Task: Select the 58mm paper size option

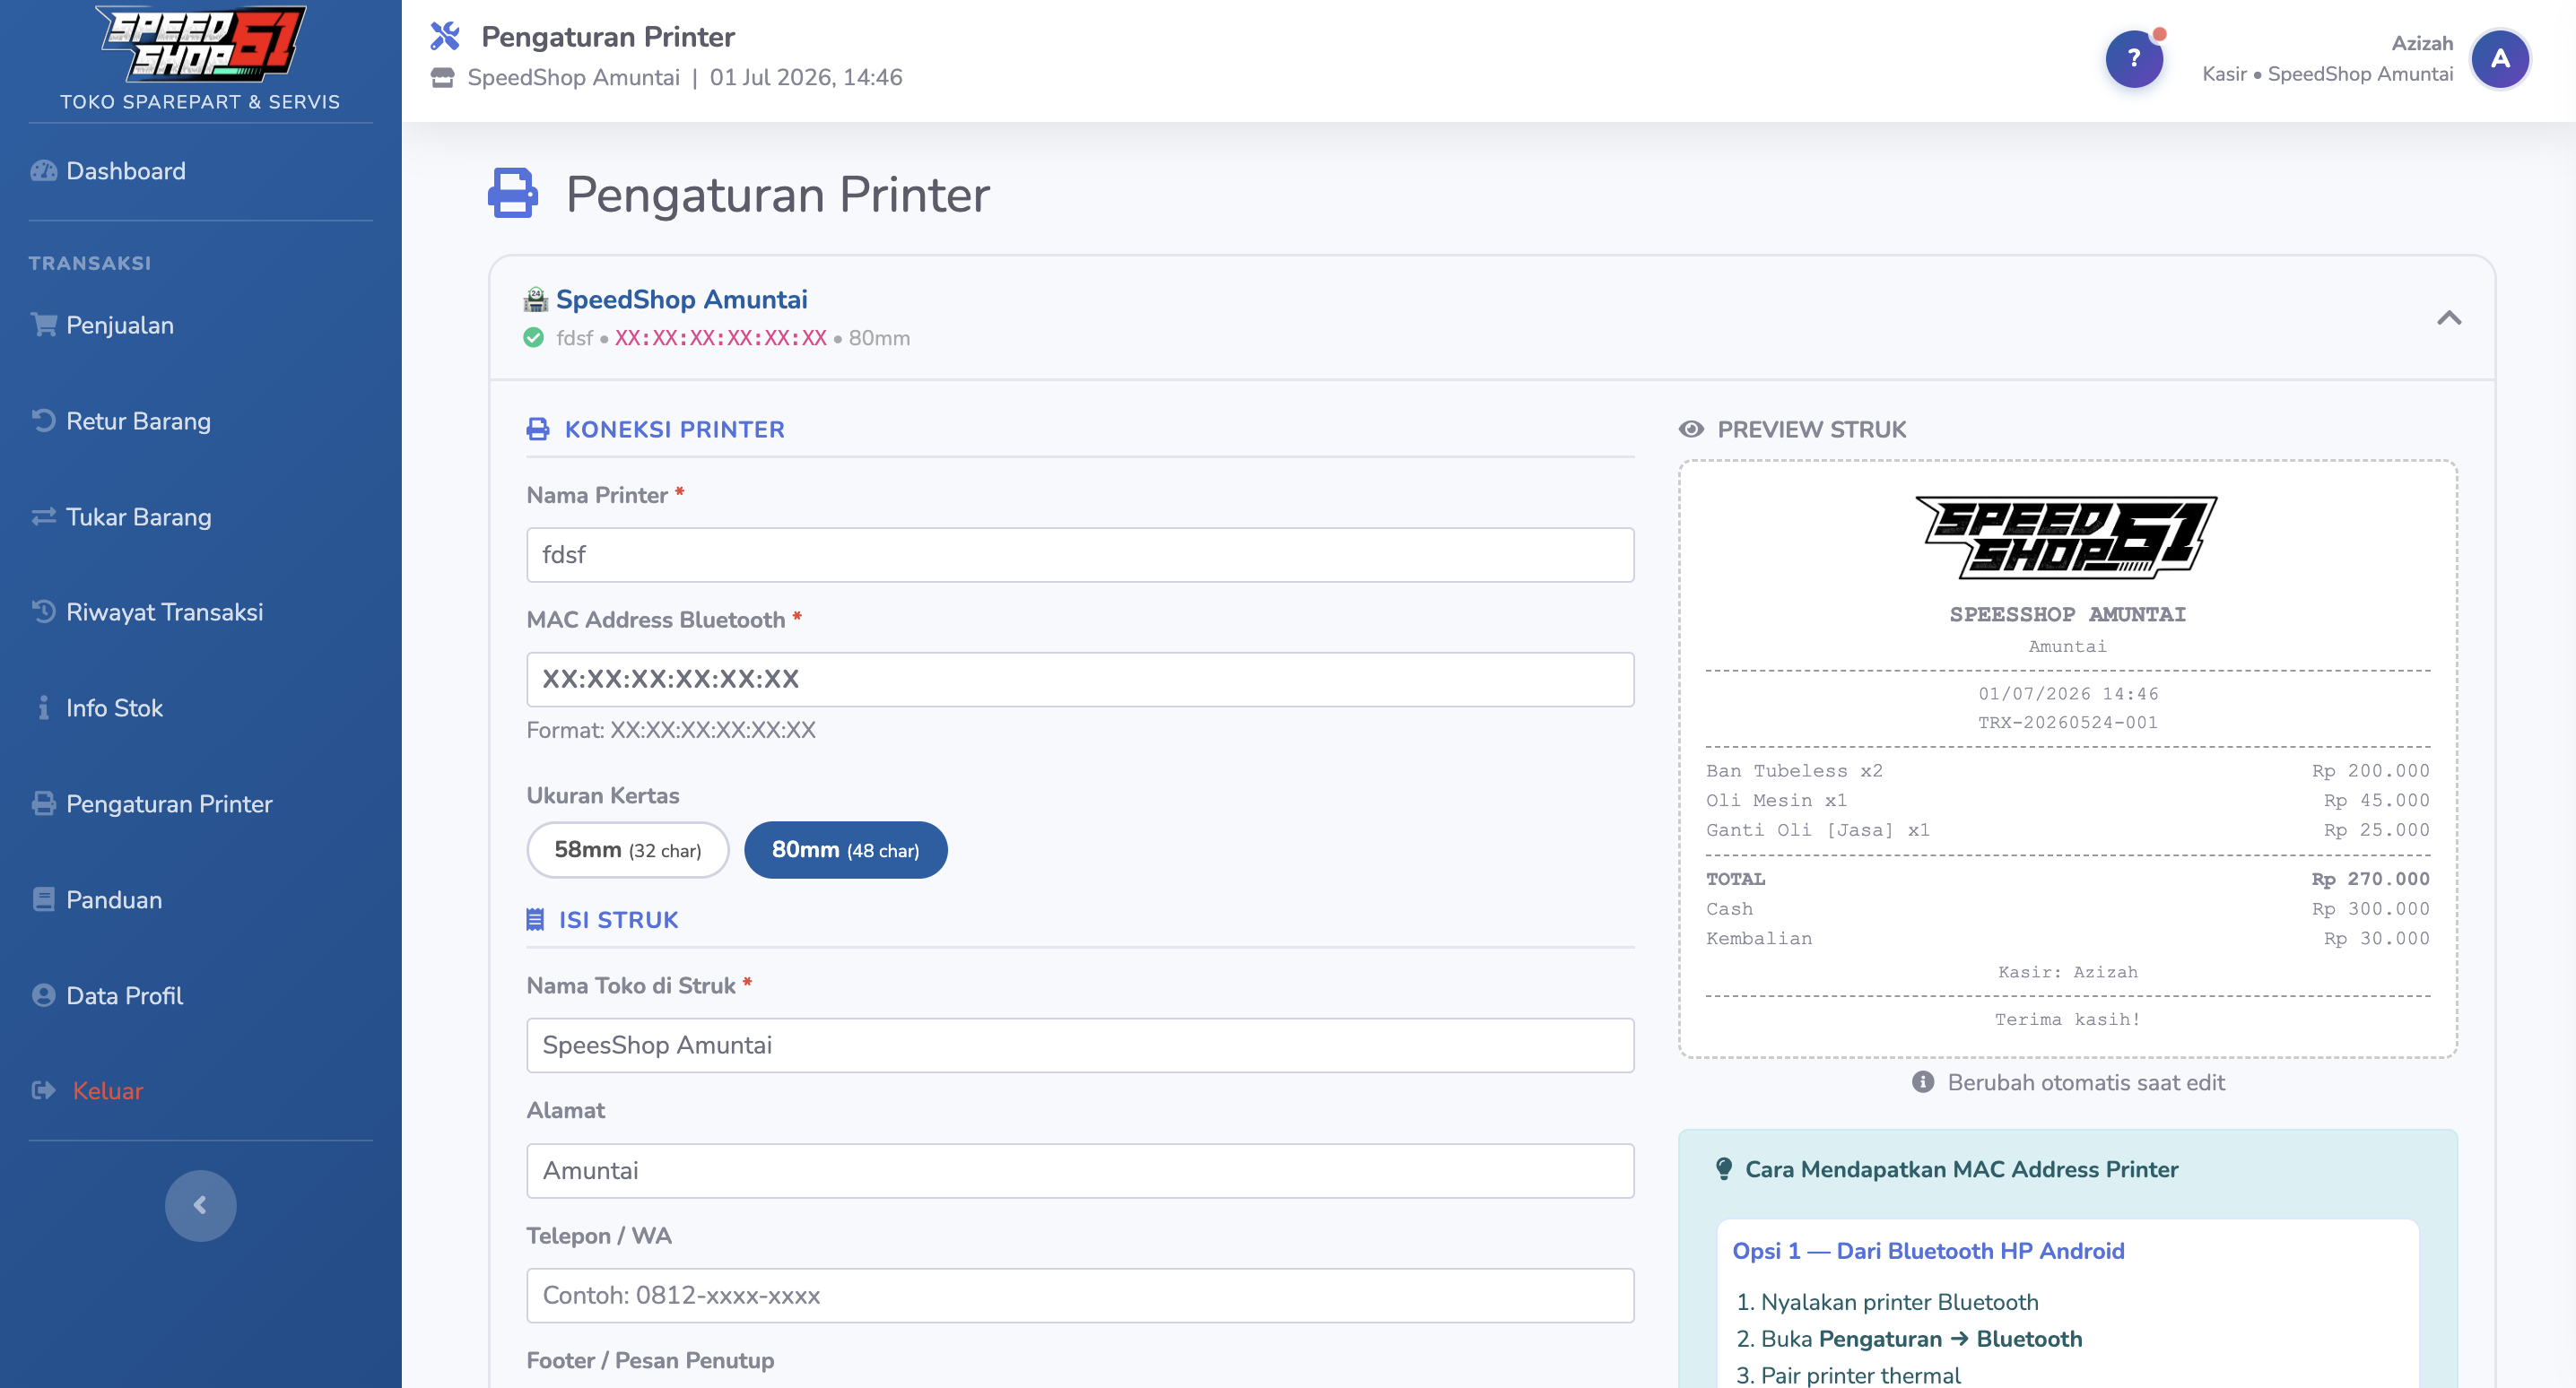Action: pyautogui.click(x=627, y=850)
